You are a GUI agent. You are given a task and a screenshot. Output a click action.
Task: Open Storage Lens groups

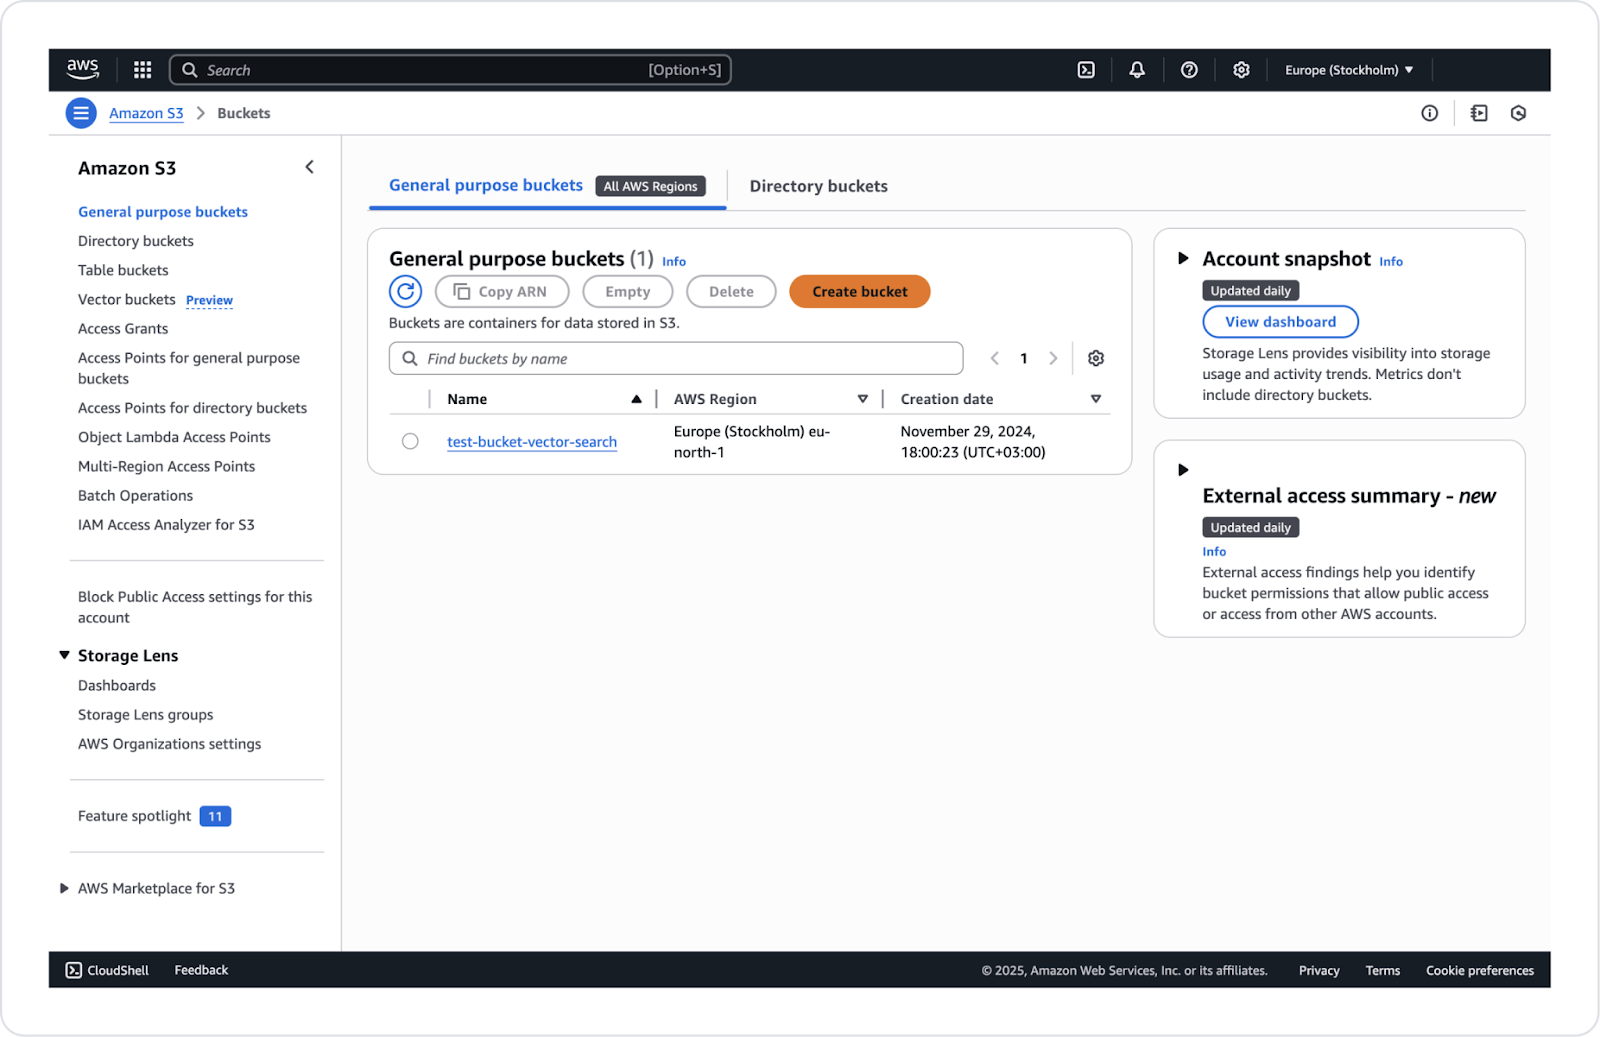[x=146, y=714]
